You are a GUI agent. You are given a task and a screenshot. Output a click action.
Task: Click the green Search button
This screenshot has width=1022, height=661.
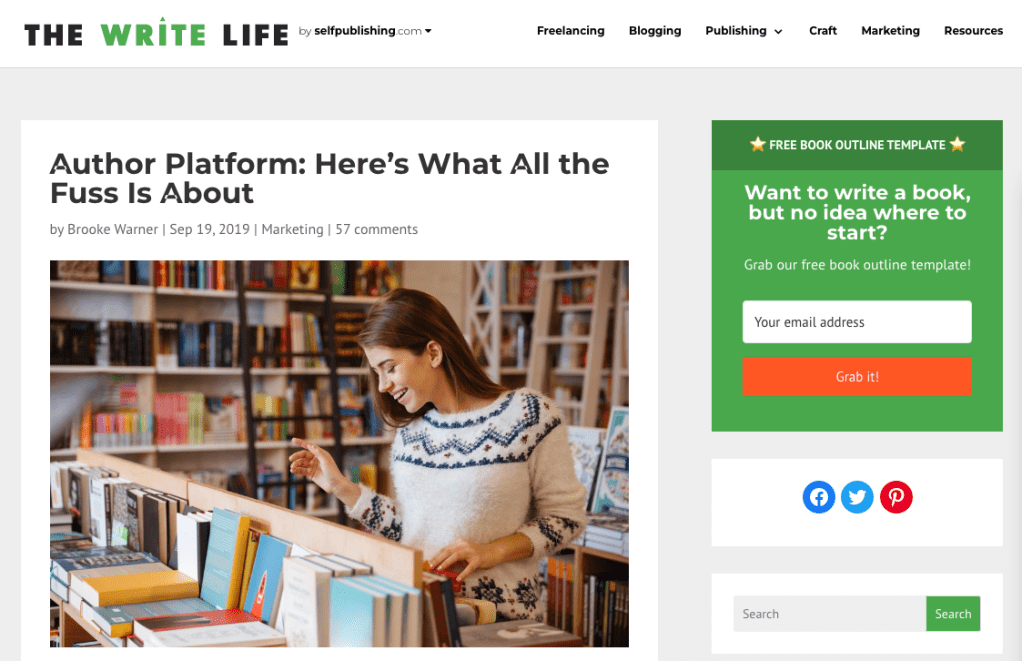953,613
